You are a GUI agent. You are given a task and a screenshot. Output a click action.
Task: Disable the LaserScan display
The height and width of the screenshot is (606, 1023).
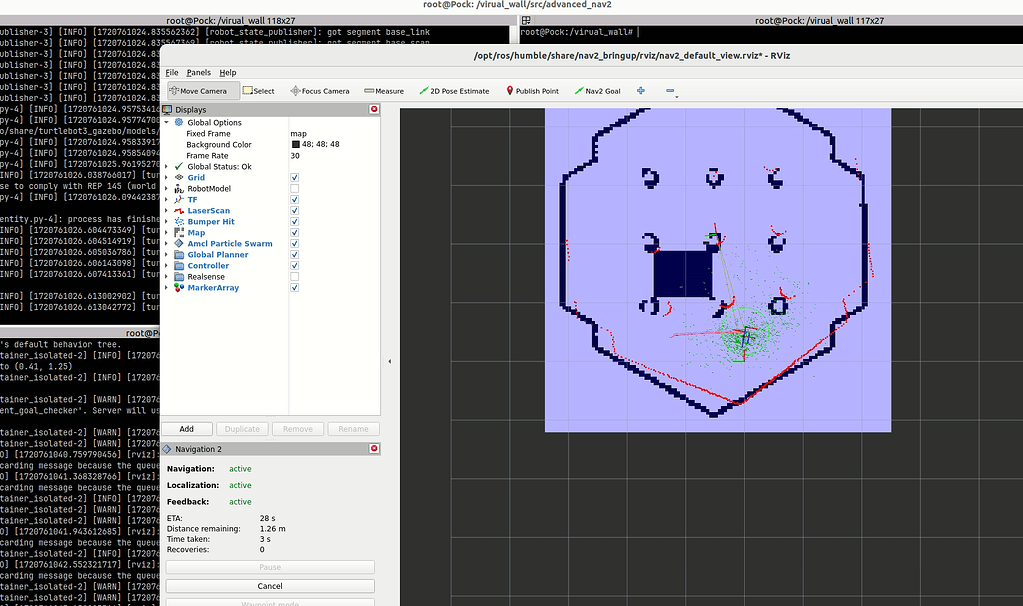coord(294,210)
